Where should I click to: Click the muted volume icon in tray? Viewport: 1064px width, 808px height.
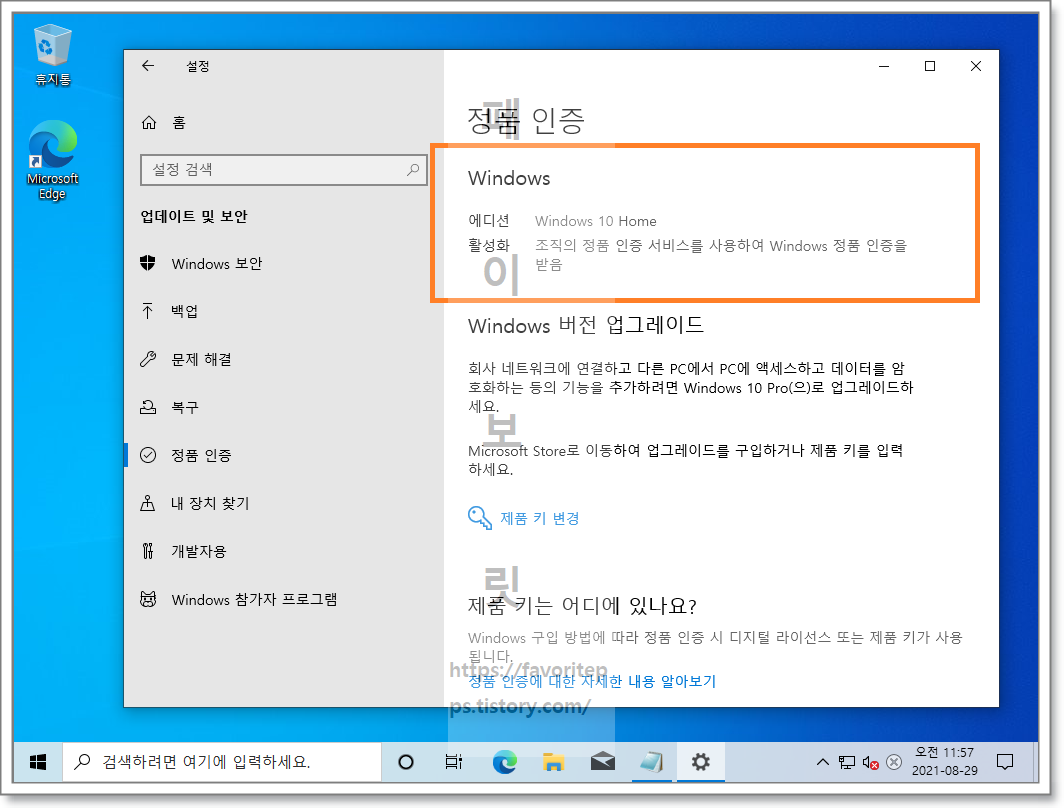pos(871,763)
